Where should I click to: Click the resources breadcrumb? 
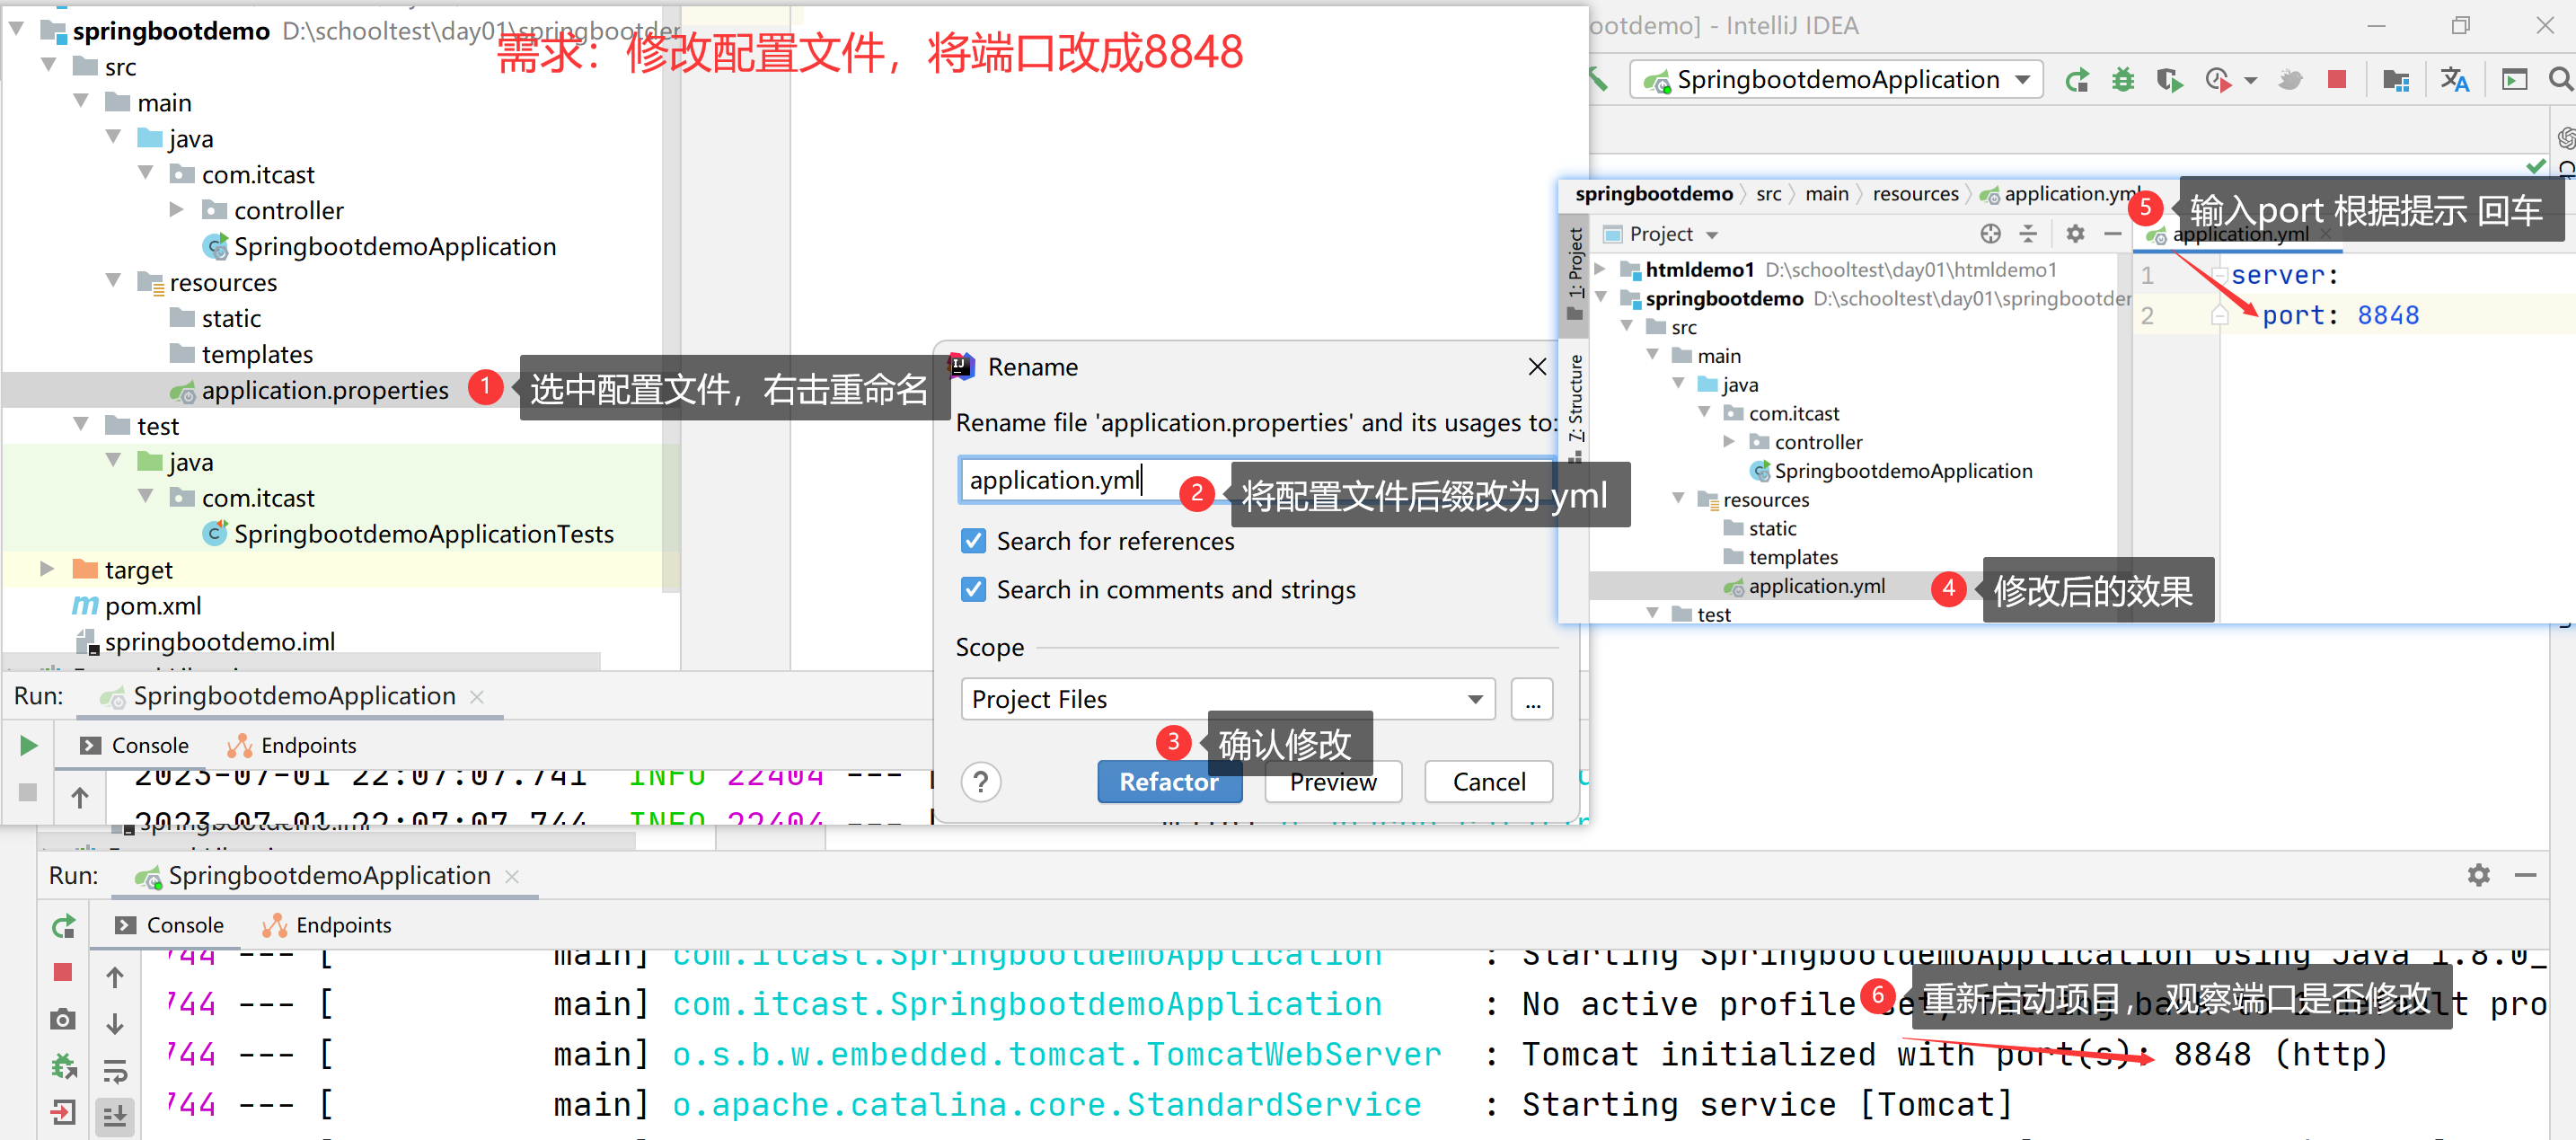point(1915,194)
